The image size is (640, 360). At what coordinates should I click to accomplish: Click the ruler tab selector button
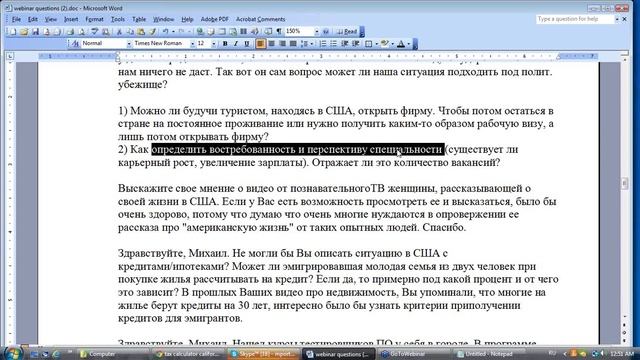10,56
